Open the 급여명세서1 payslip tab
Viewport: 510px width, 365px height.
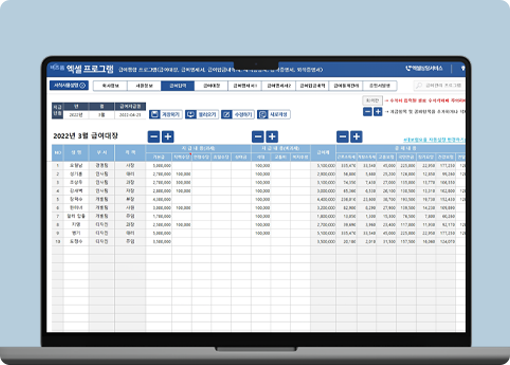tap(245, 86)
